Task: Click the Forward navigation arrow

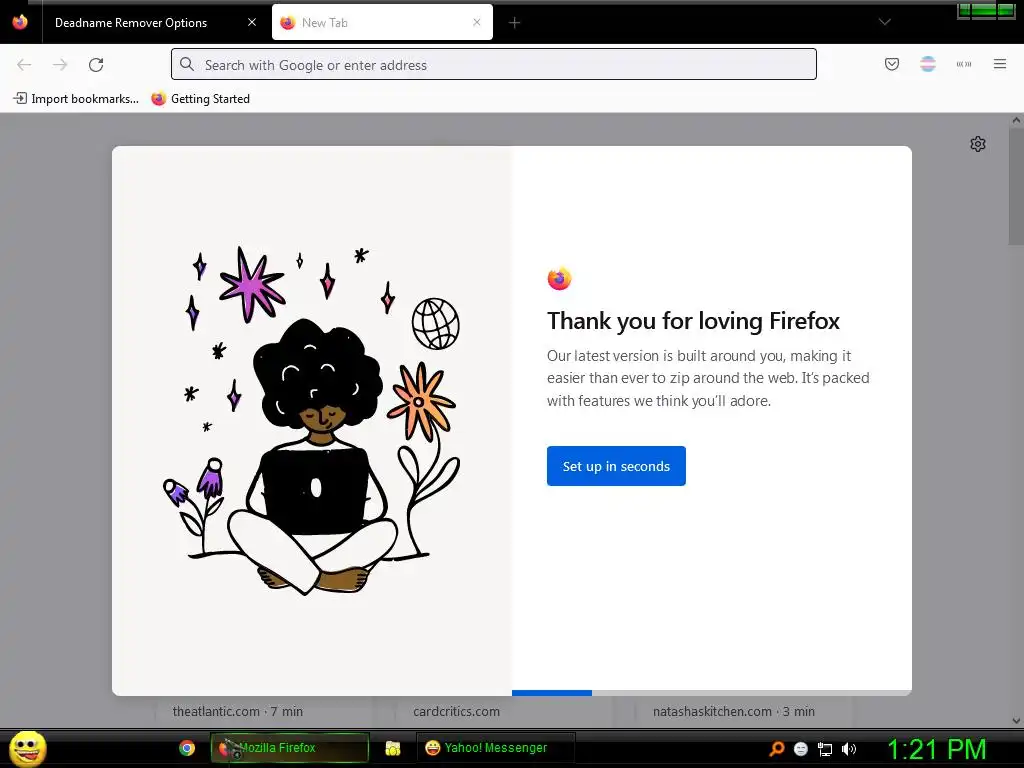Action: click(x=60, y=65)
